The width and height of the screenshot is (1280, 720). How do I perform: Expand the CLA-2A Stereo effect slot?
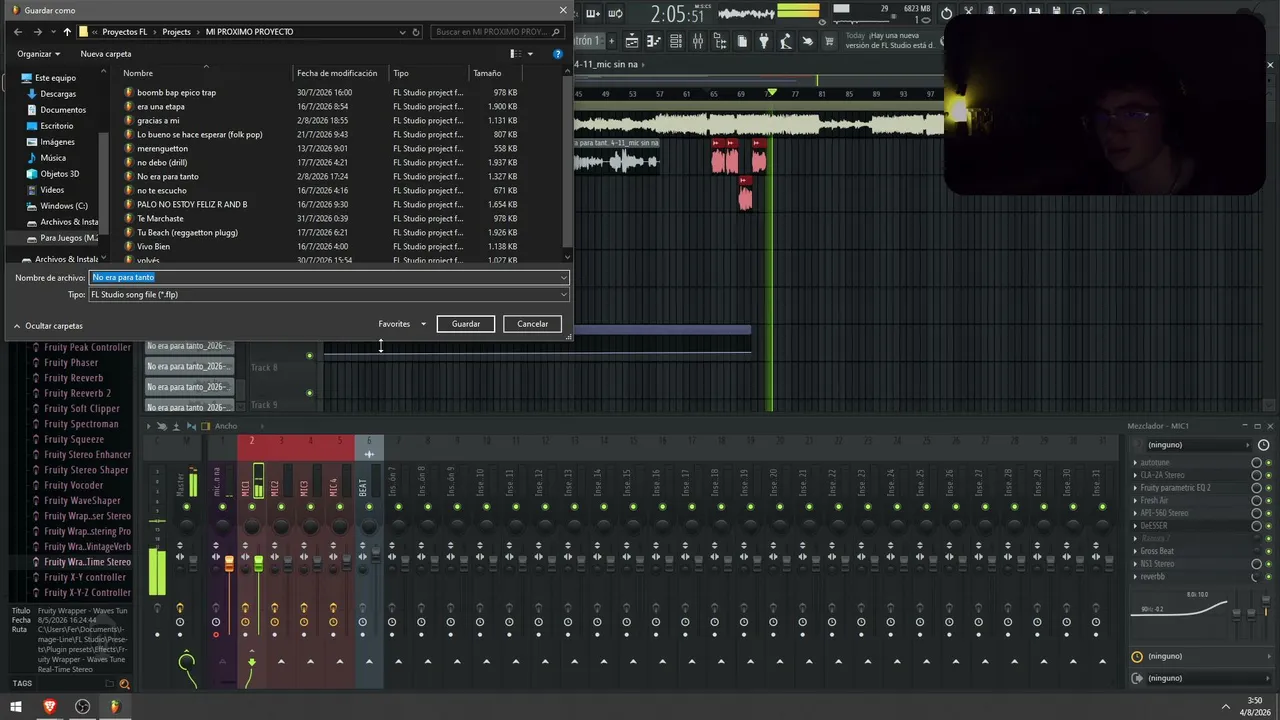(x=1135, y=475)
